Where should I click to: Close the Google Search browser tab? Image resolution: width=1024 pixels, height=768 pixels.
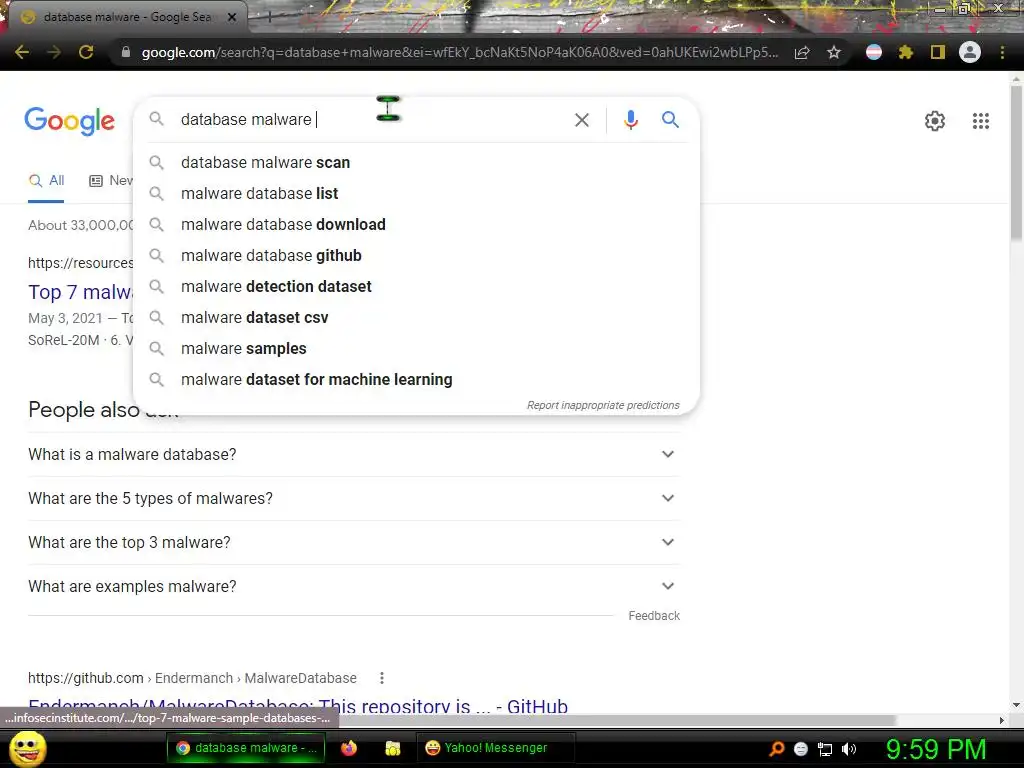click(x=232, y=18)
